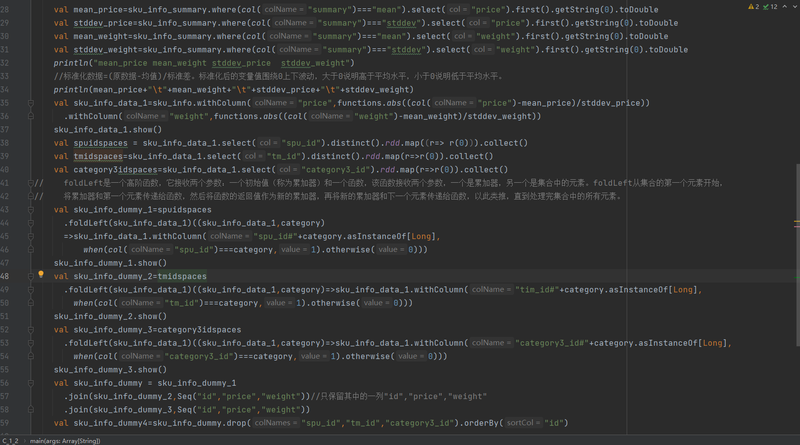Click the tmidspaces variable on line 39
The height and width of the screenshot is (445, 800).
click(x=98, y=156)
